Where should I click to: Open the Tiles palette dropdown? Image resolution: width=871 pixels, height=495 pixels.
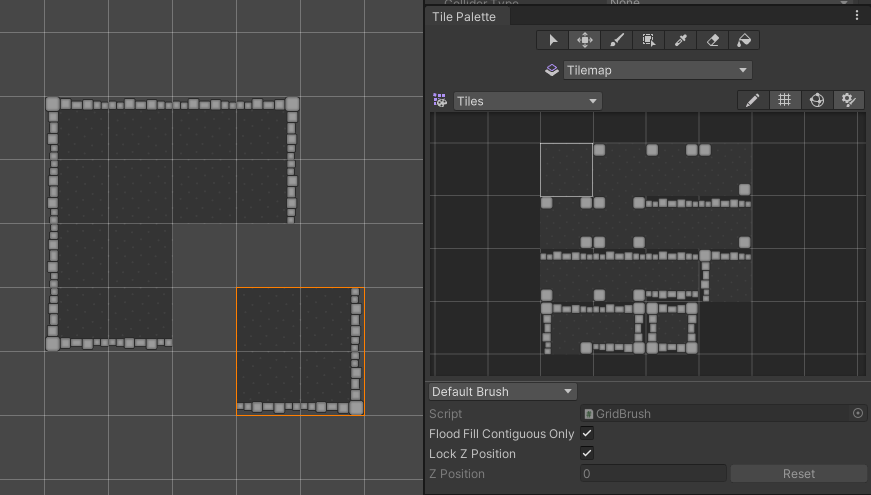pos(527,101)
